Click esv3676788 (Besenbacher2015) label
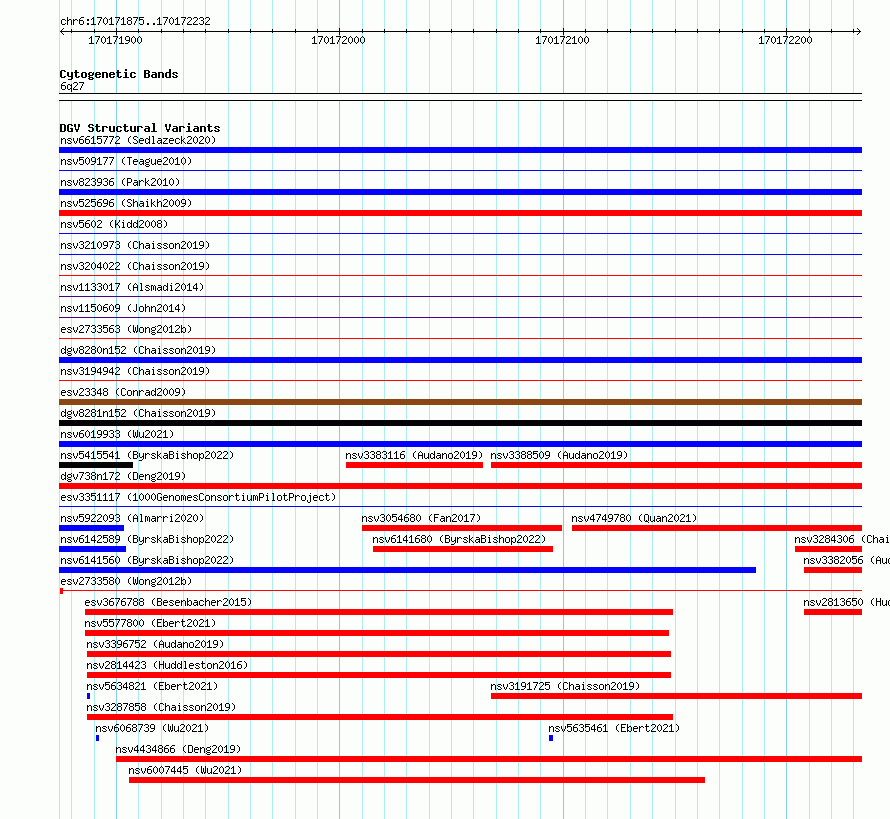 point(168,602)
